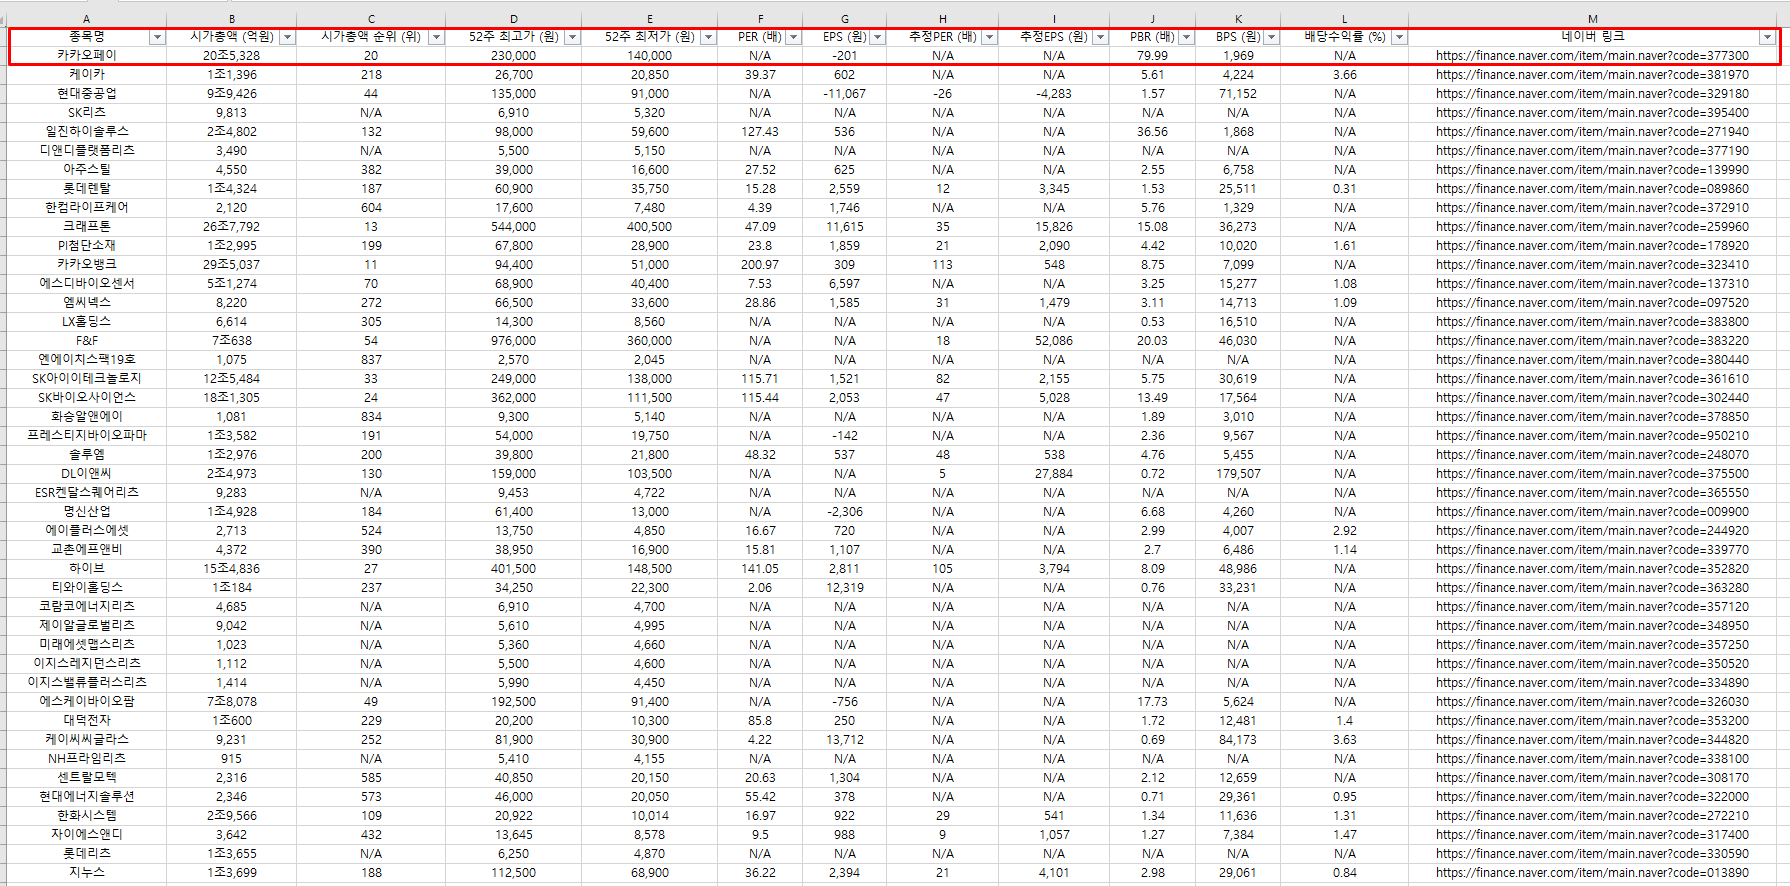Select the 하이브 stock name cell
Image resolution: width=1790 pixels, height=886 pixels.
(87, 569)
